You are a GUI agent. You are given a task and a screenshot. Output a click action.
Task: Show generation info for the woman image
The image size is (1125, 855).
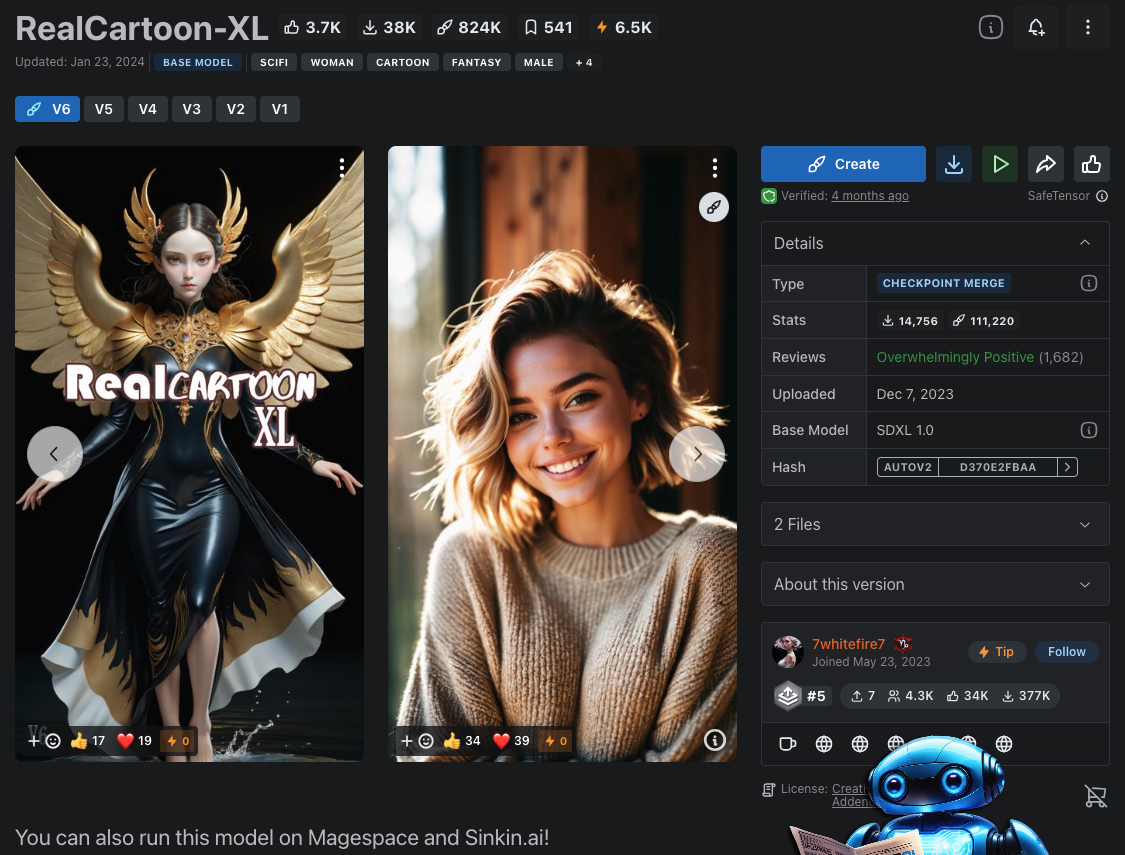click(715, 740)
